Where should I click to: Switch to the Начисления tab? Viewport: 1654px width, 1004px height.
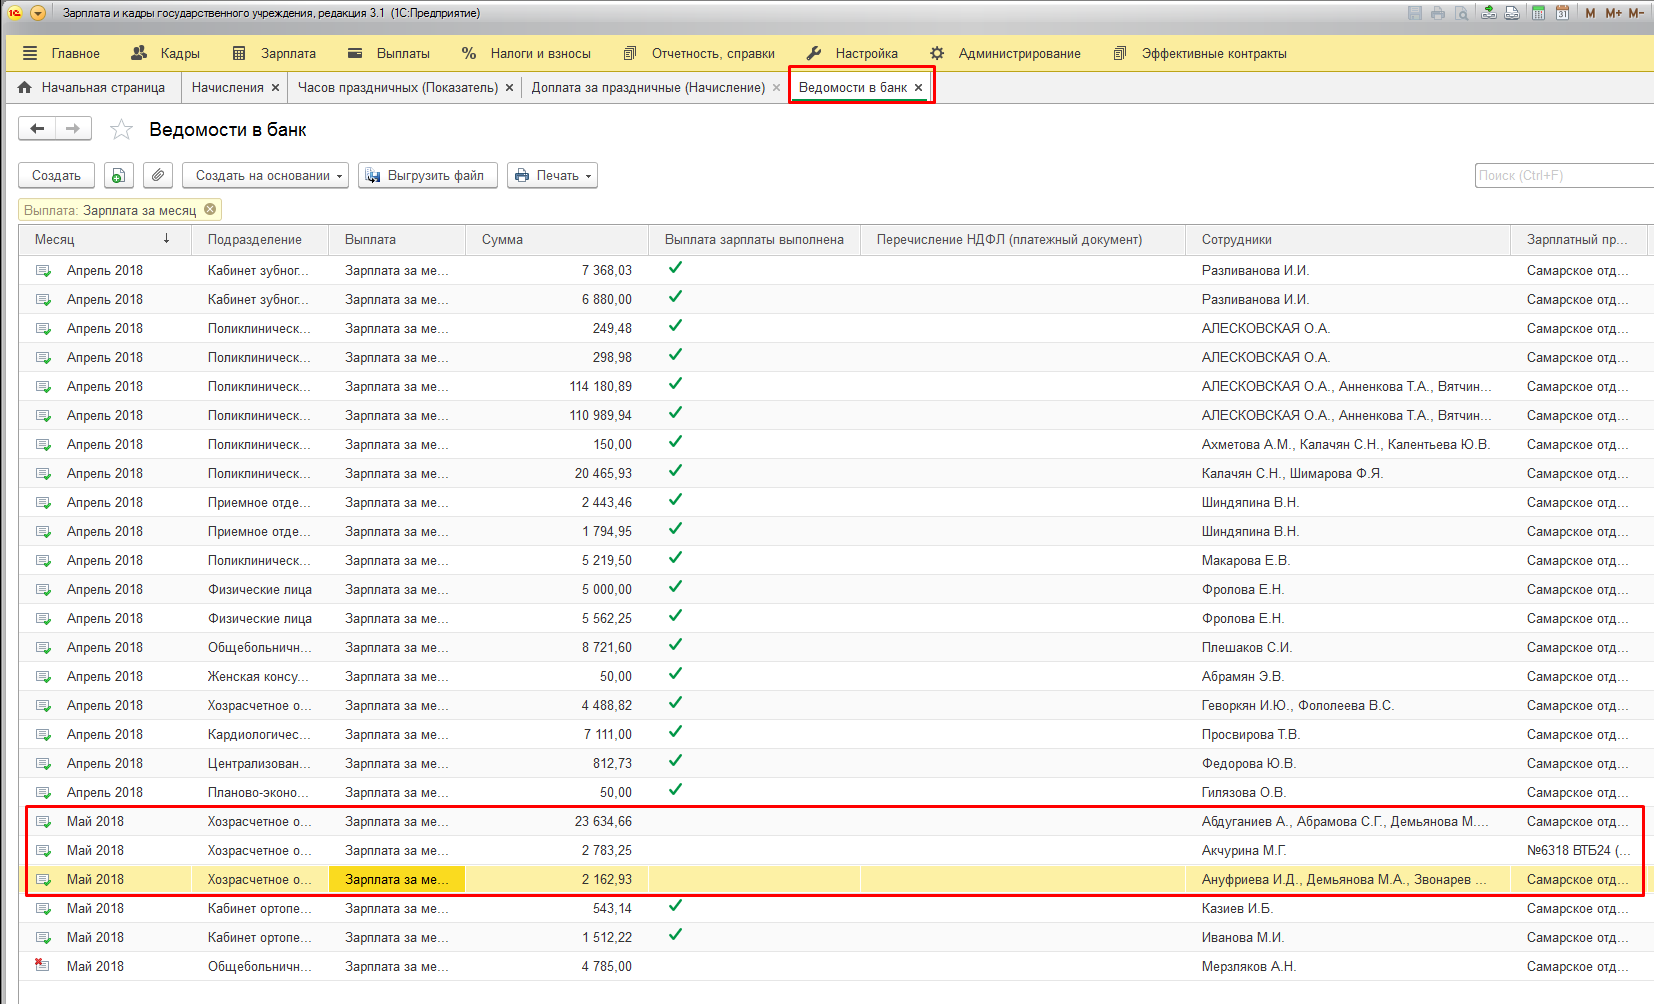(227, 88)
